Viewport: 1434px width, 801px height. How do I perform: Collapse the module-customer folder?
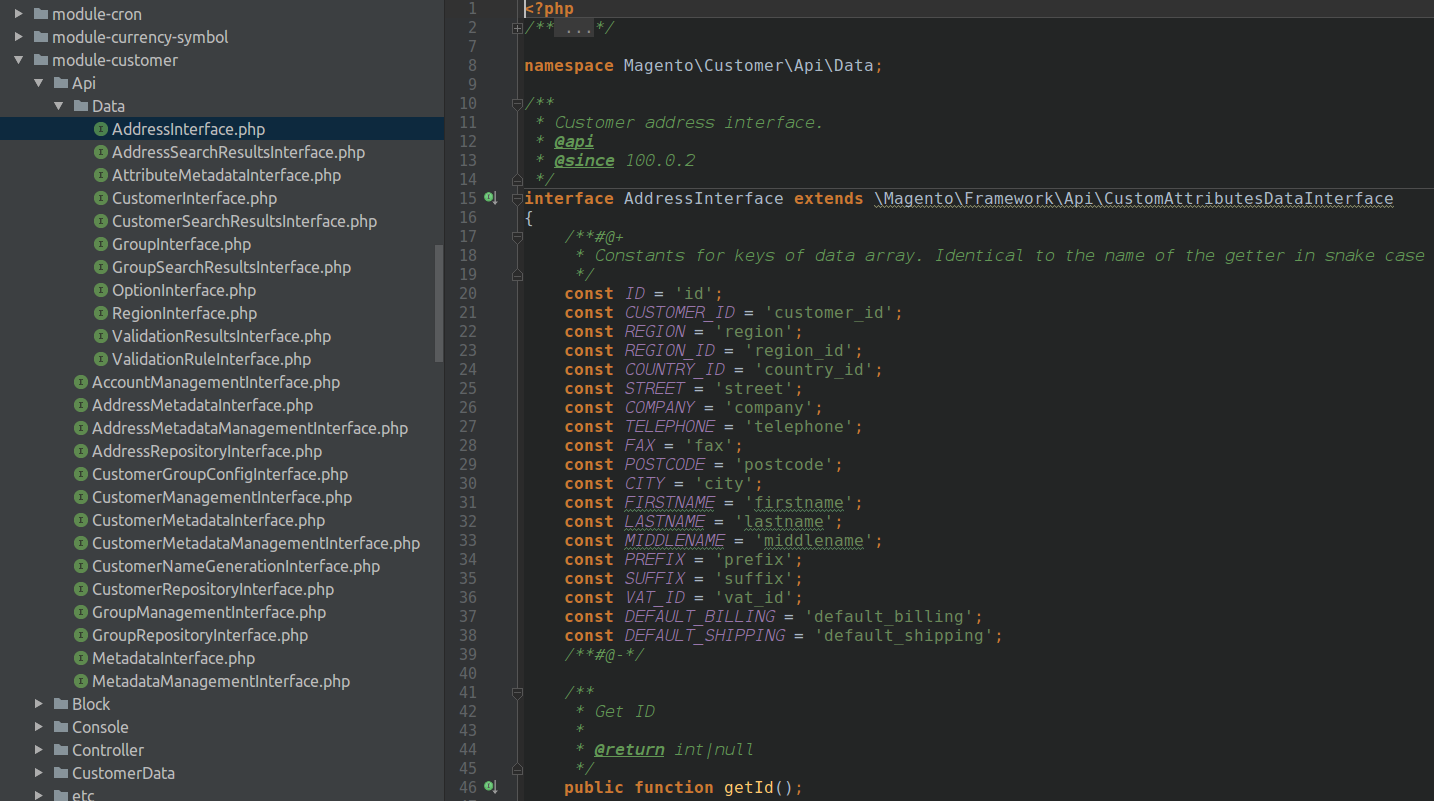pyautogui.click(x=19, y=60)
